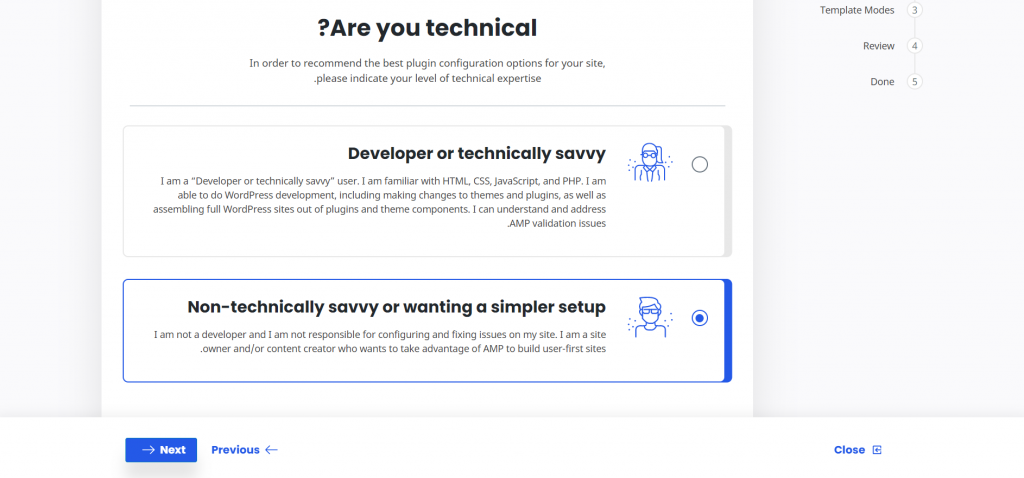
Task: Click the Next button
Action: click(161, 450)
